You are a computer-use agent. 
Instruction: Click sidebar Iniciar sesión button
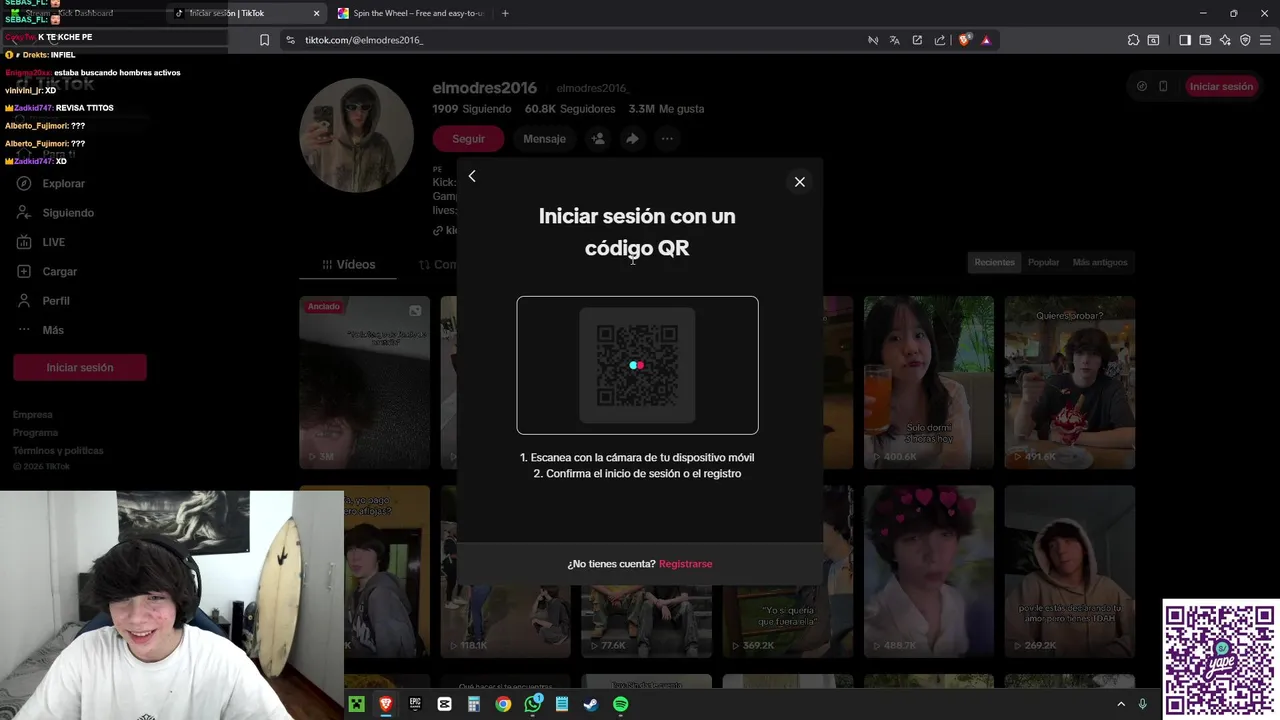[80, 367]
